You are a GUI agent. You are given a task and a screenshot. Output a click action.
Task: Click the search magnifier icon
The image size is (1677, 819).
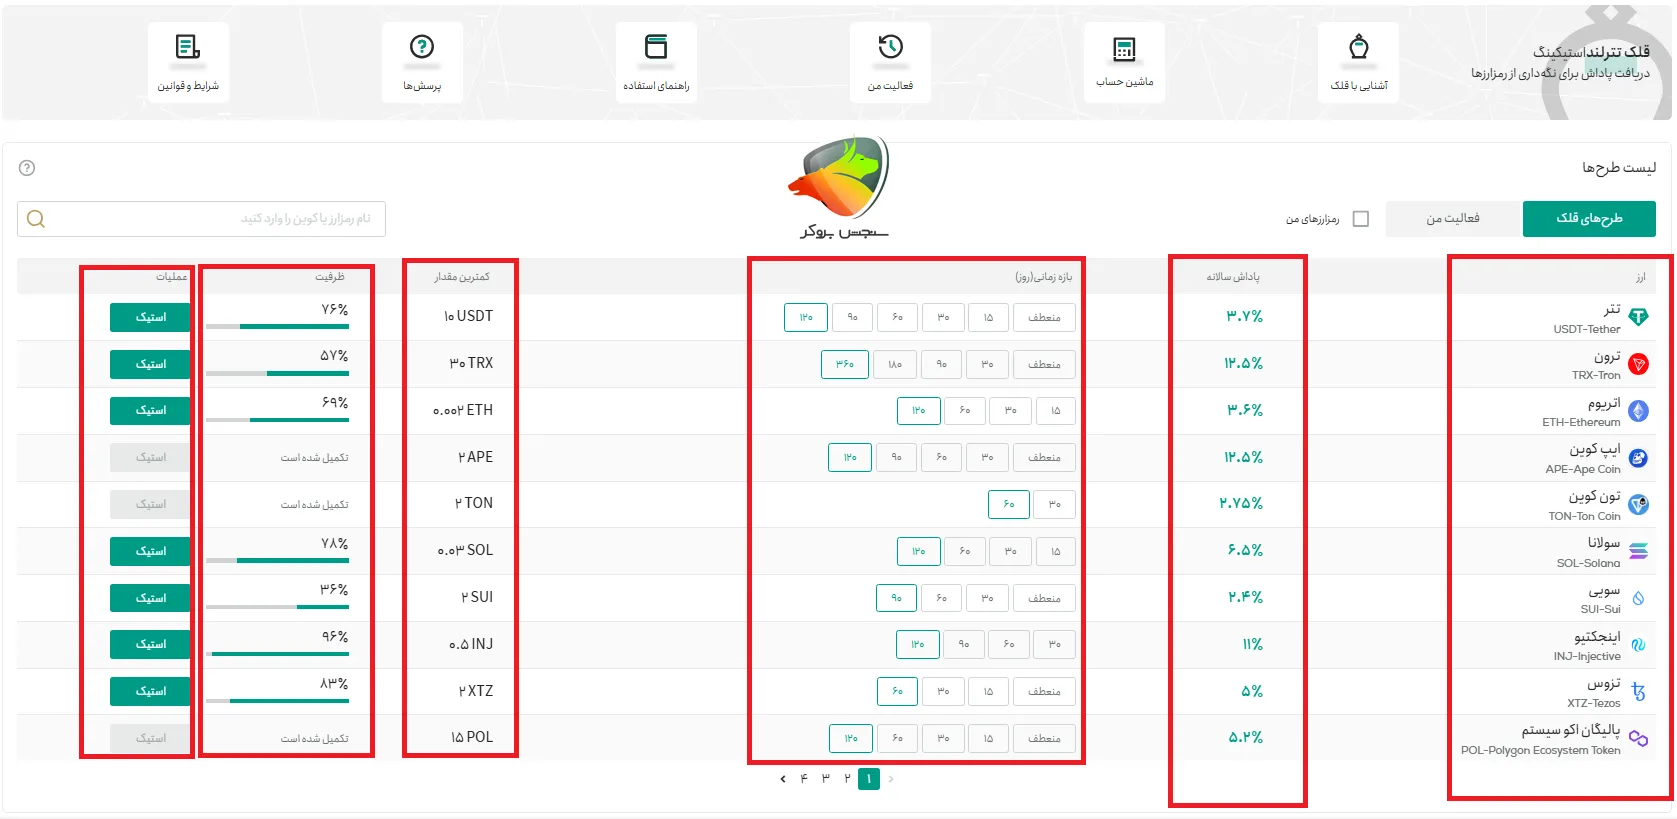tap(36, 219)
